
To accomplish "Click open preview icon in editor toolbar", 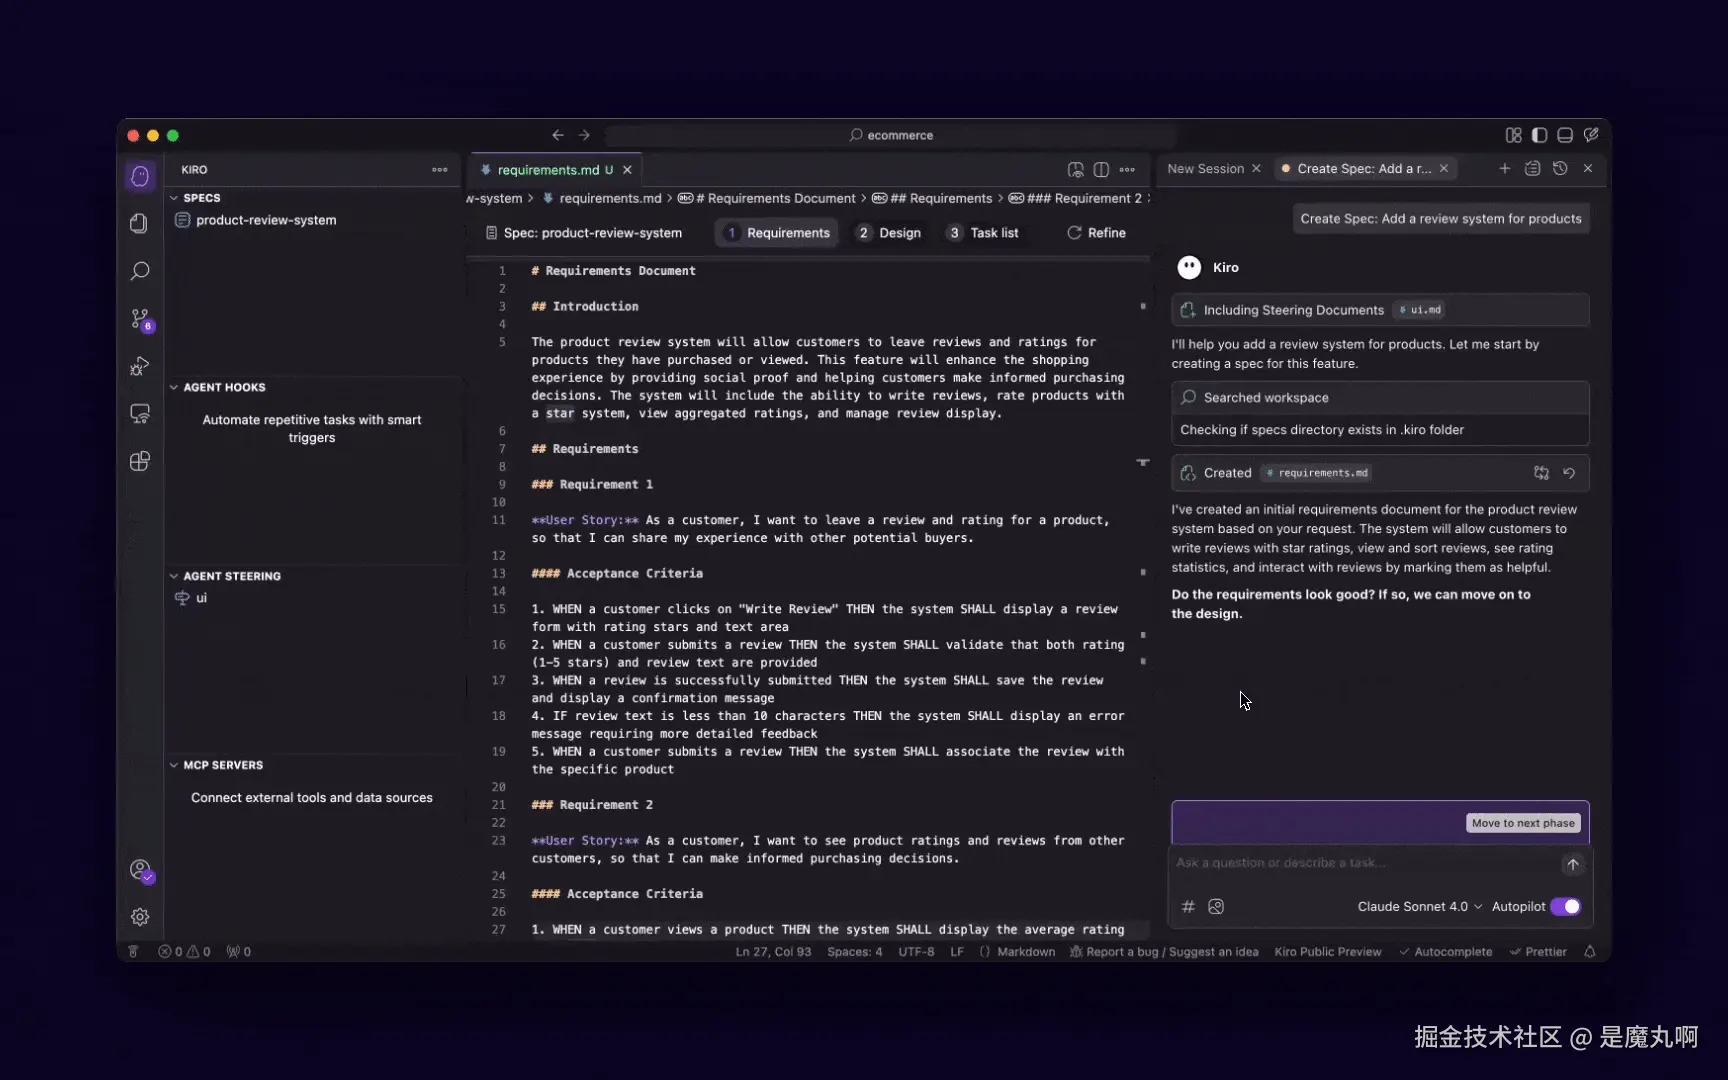I will pos(1075,170).
